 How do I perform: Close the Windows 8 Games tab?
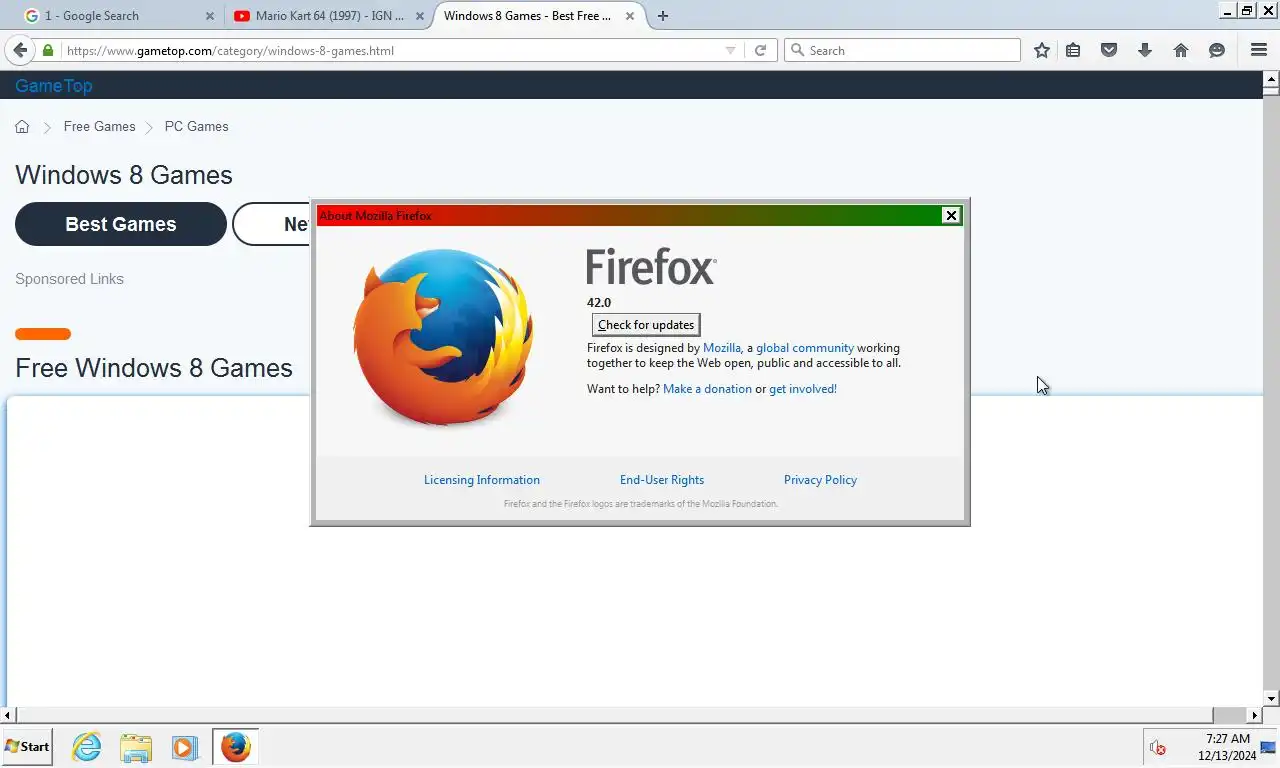(x=631, y=16)
